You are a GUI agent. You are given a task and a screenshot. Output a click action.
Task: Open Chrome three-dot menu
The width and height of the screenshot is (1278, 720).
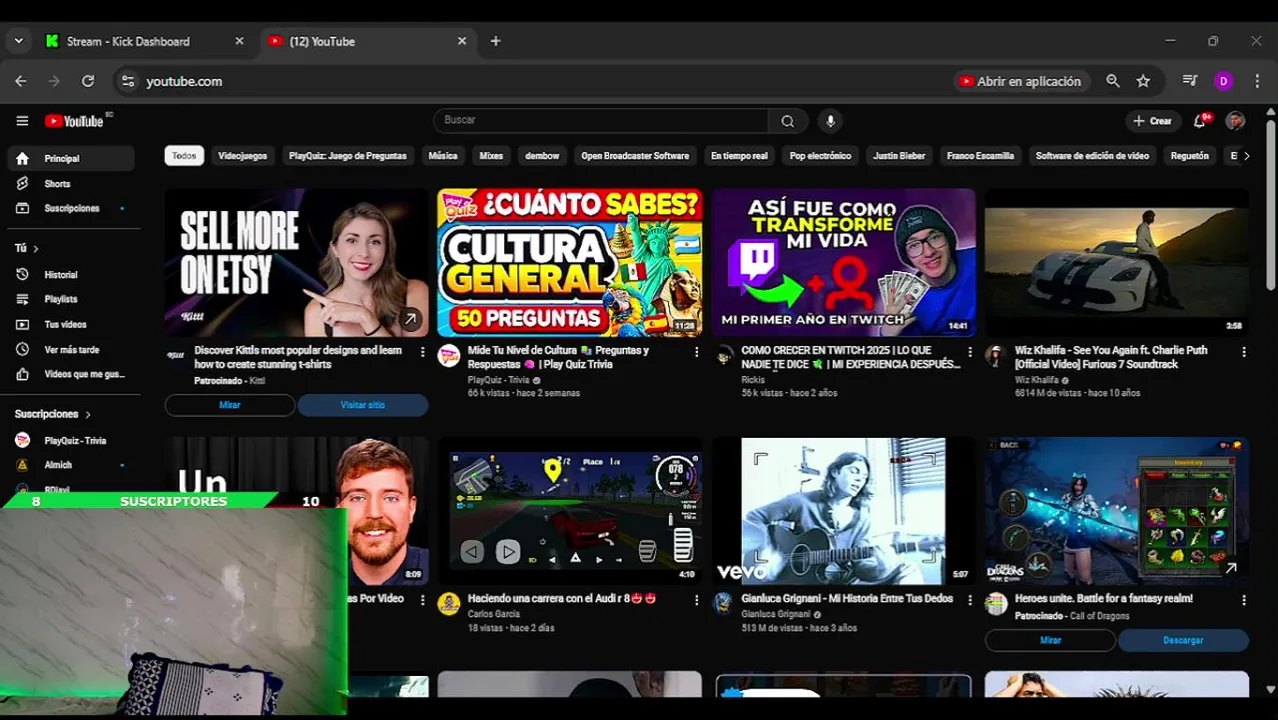[1257, 81]
